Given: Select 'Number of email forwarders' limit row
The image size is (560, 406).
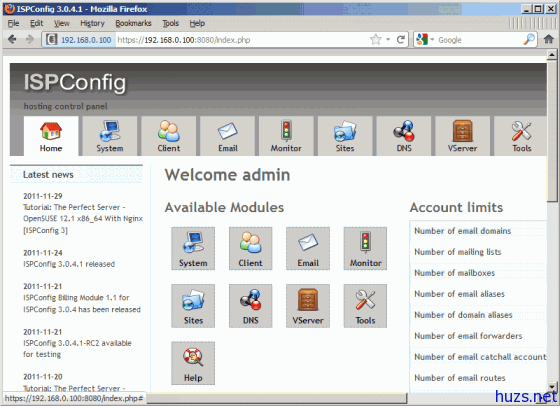Looking at the screenshot, I should (x=478, y=336).
